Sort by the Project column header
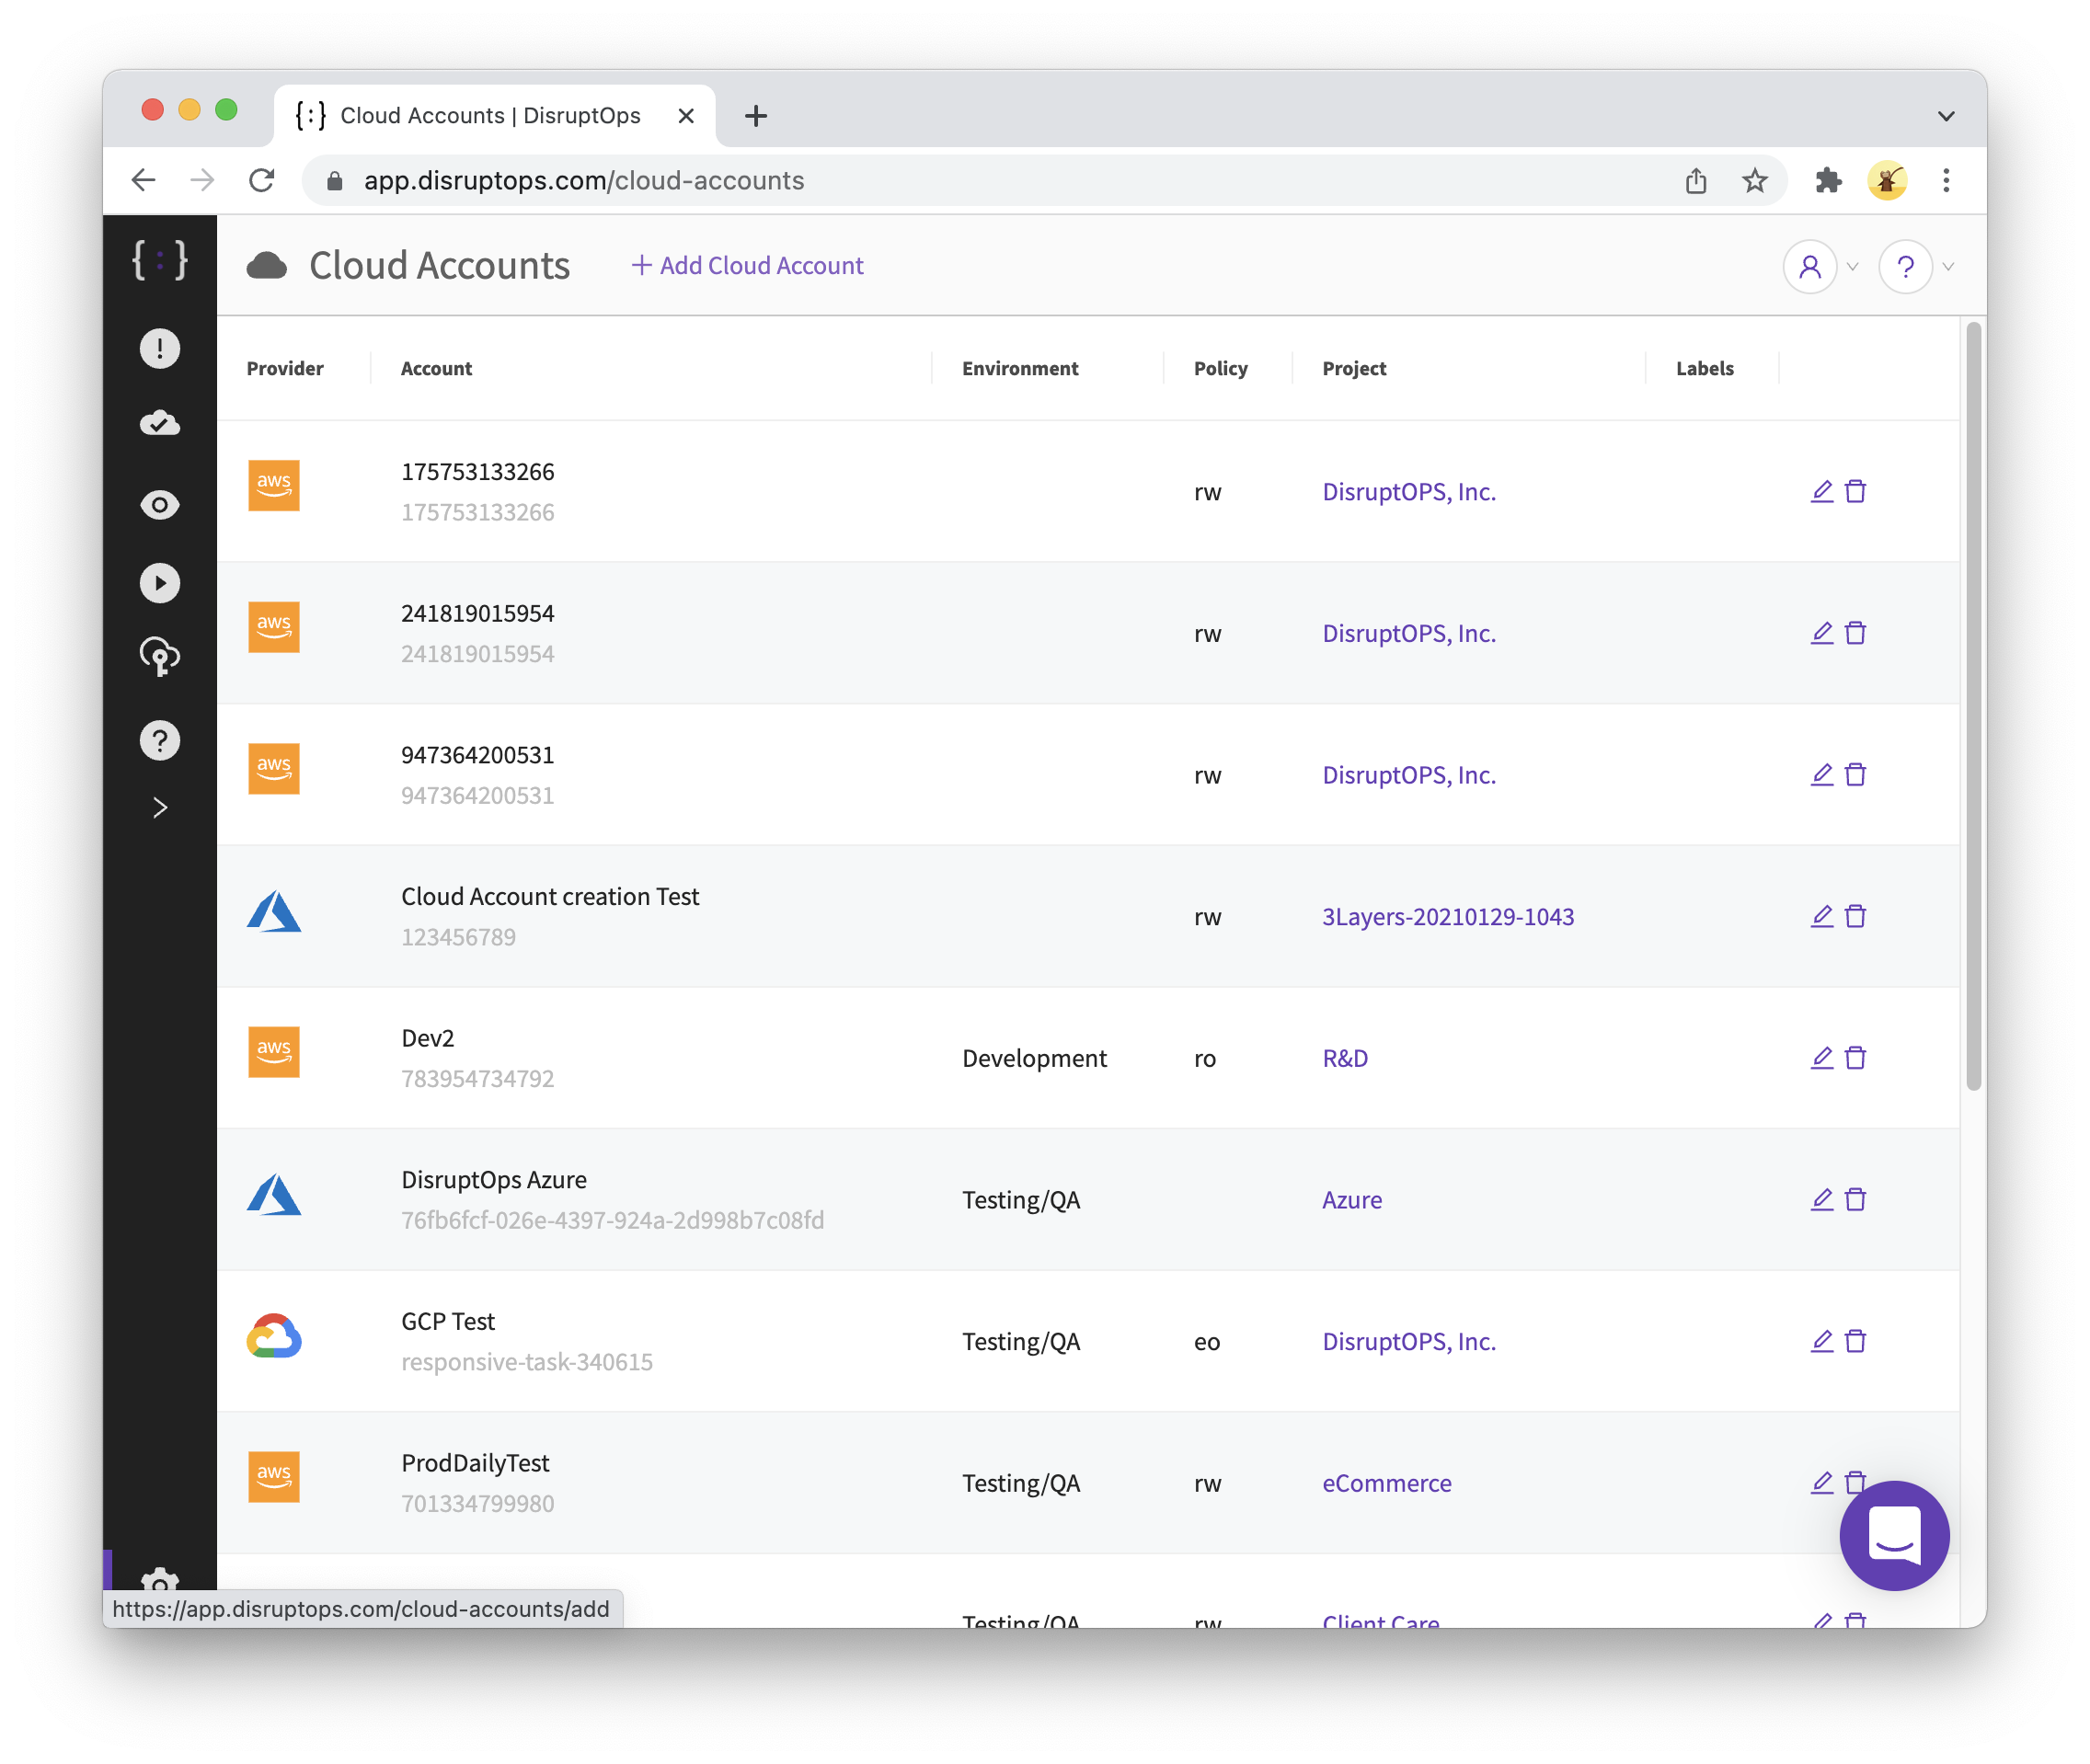The width and height of the screenshot is (2090, 1764). pos(1354,369)
